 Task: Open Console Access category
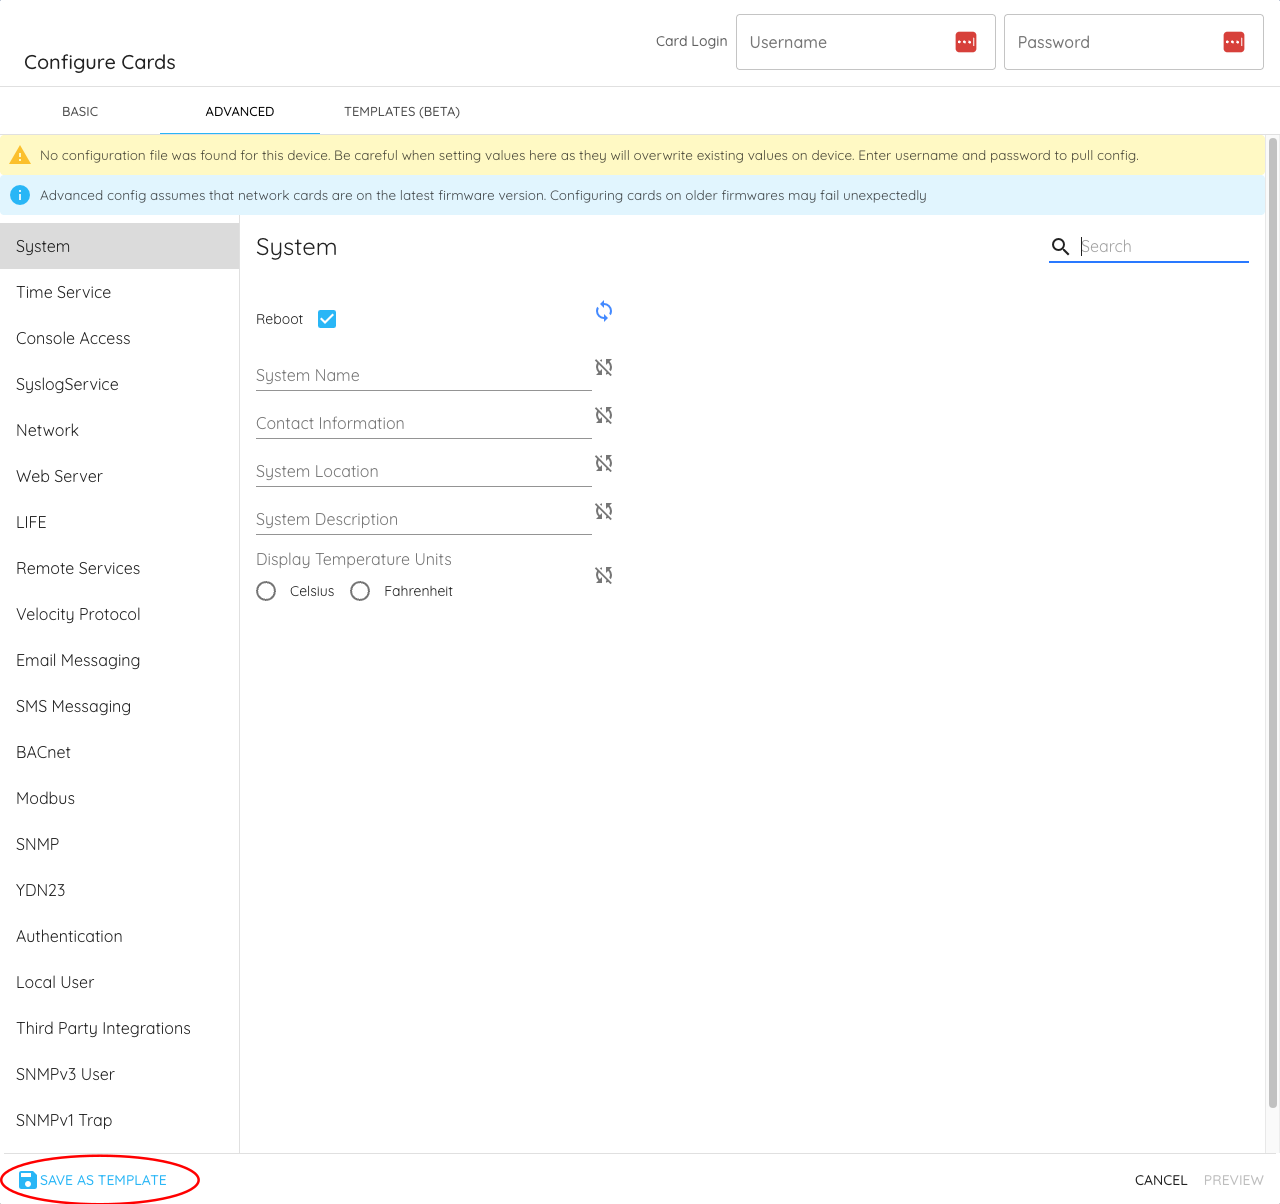pyautogui.click(x=120, y=338)
